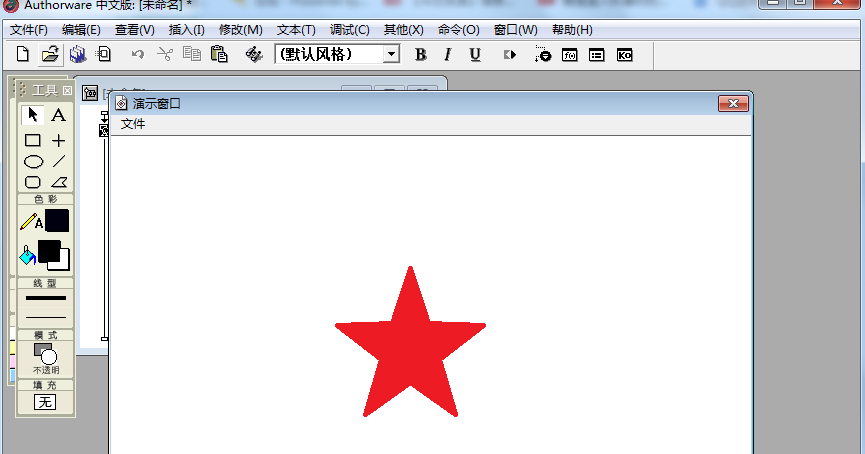Click the flowline window icon

tap(90, 93)
